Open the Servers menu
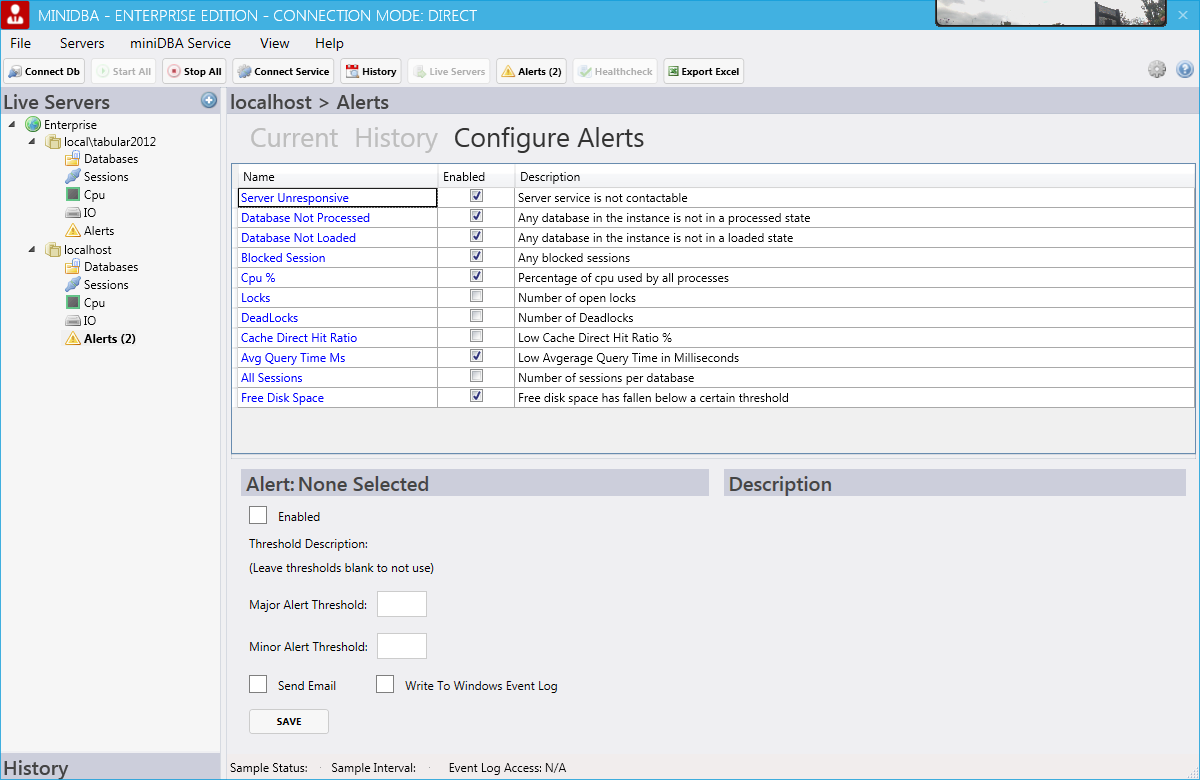The width and height of the screenshot is (1200, 780). (82, 43)
